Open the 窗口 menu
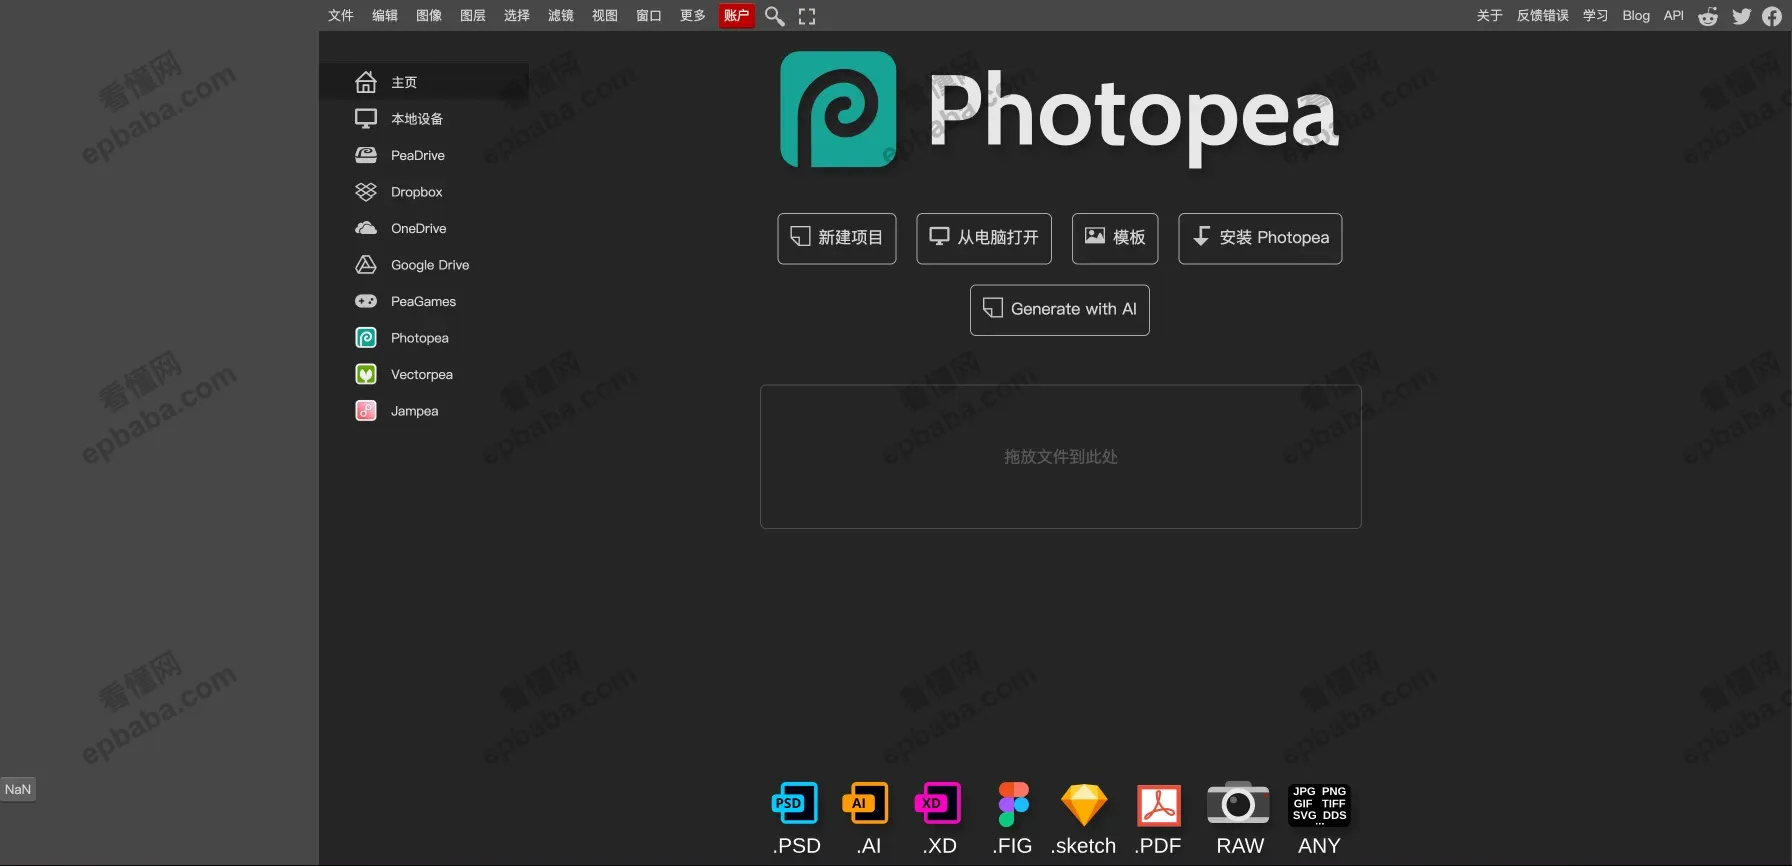This screenshot has width=1792, height=866. 649,15
